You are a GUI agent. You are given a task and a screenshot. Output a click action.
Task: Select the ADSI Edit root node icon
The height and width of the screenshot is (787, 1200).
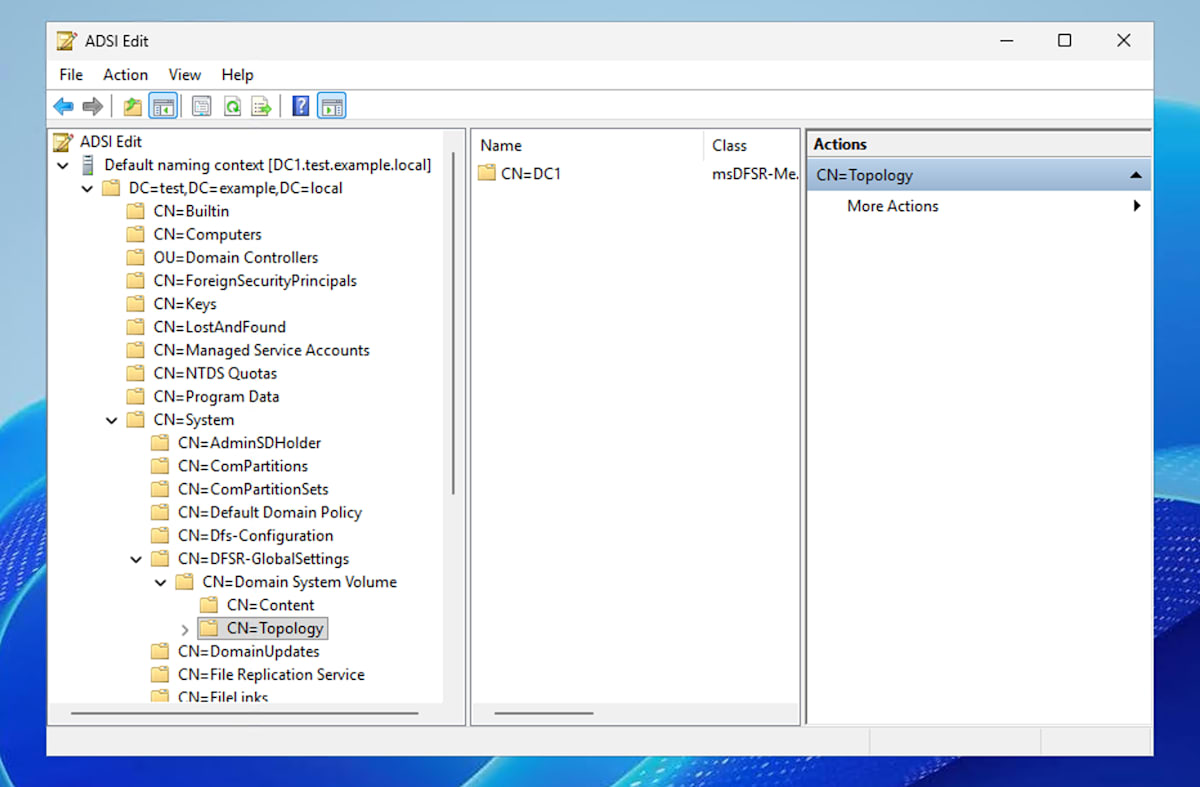pos(64,142)
